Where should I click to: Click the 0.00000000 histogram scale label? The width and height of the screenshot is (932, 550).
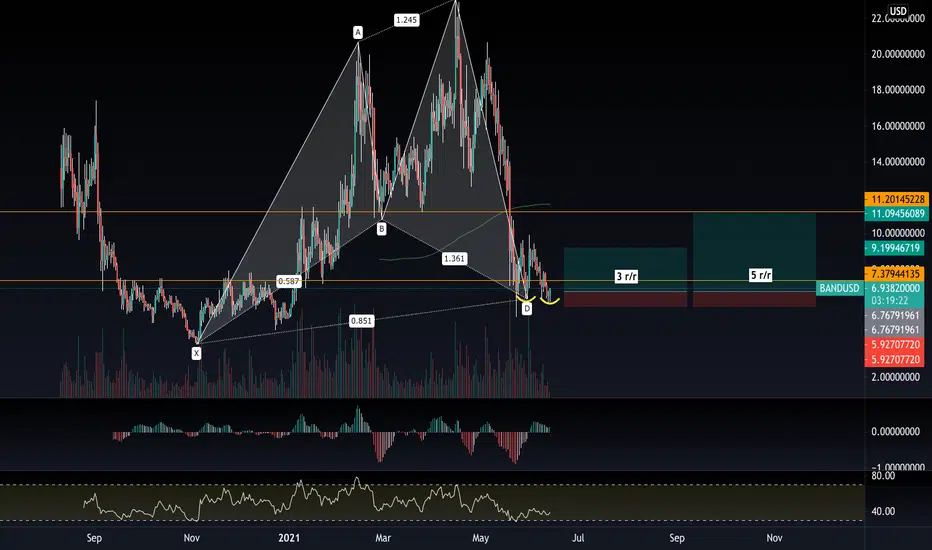pyautogui.click(x=898, y=431)
